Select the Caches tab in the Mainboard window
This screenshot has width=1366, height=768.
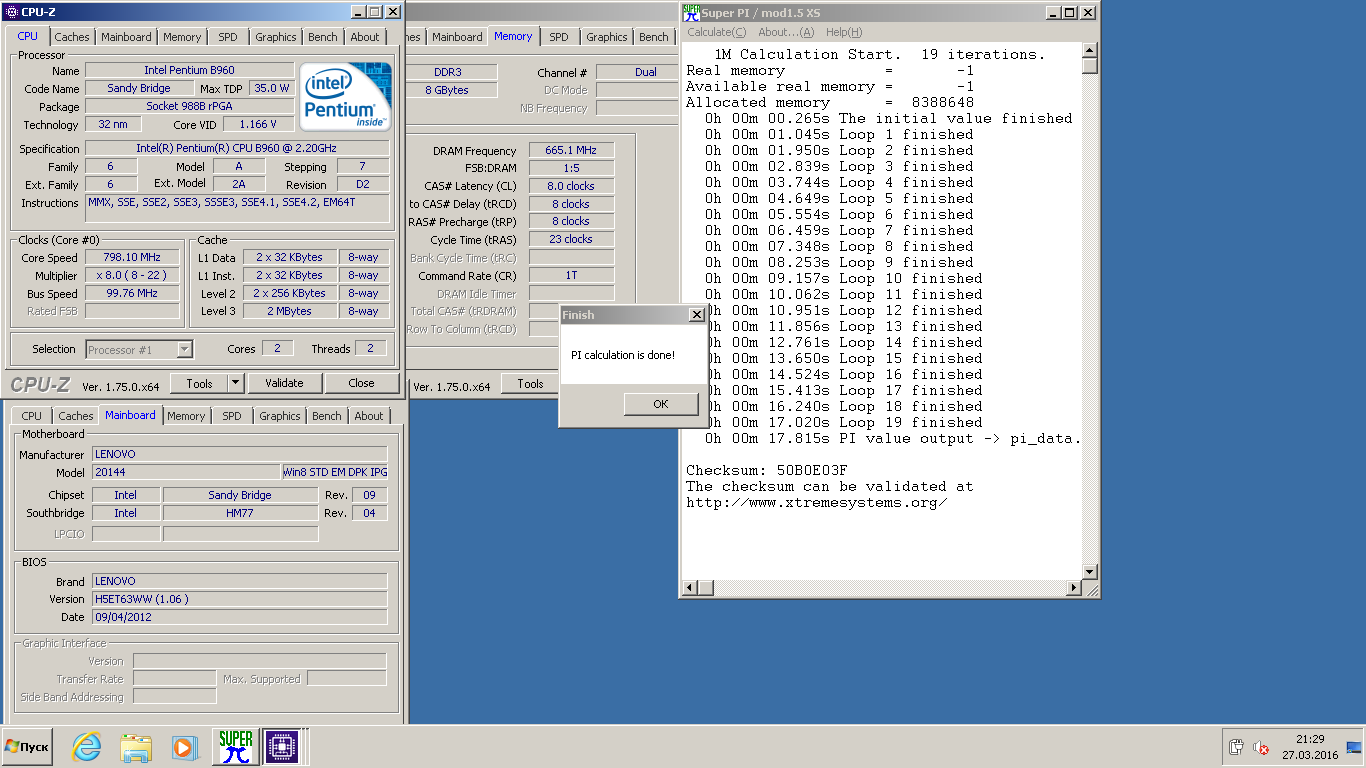click(76, 416)
